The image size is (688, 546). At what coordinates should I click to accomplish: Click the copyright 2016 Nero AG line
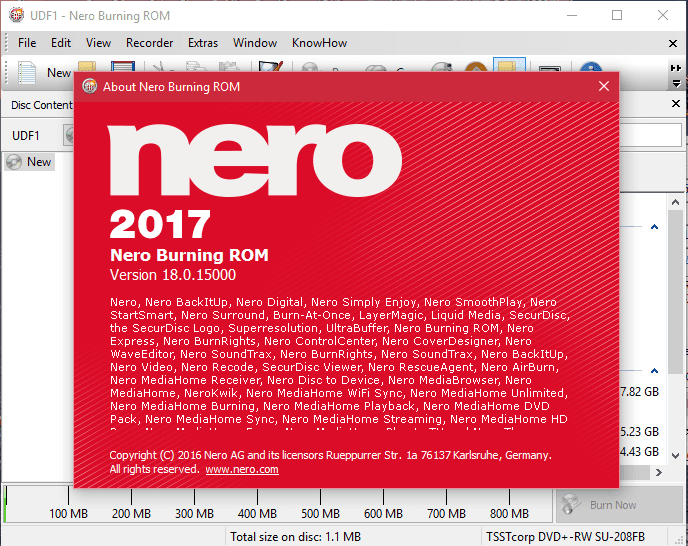pos(330,455)
